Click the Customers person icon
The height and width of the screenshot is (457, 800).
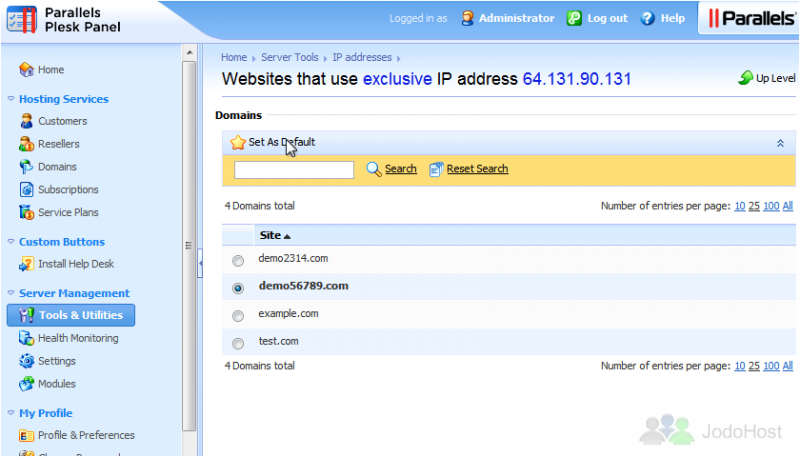27,121
